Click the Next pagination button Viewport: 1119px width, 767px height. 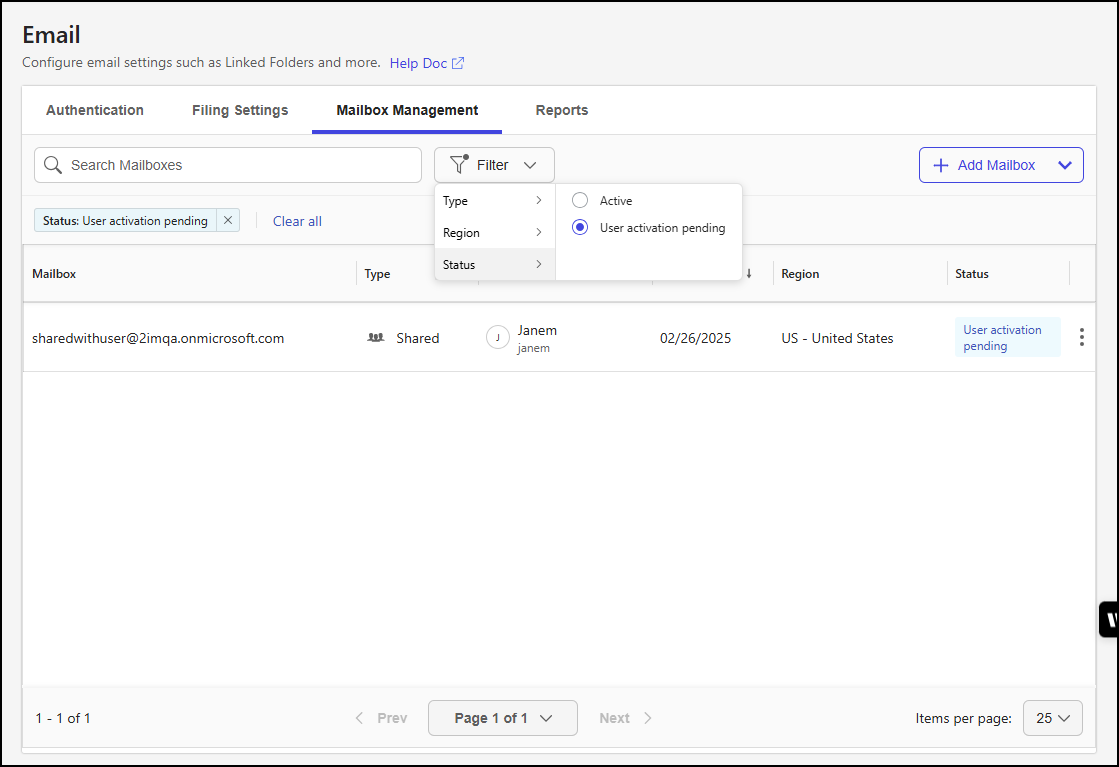coord(624,717)
